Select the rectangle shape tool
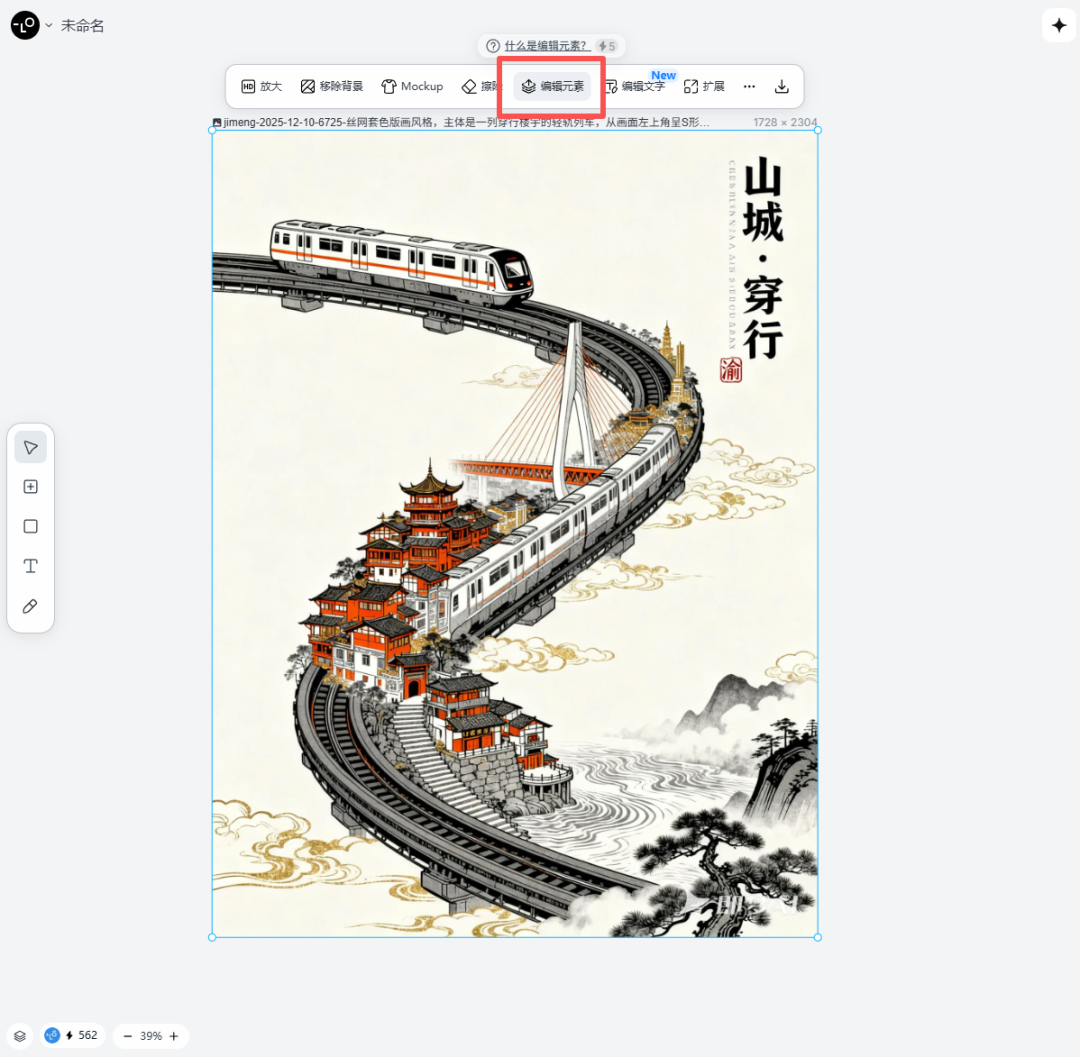This screenshot has width=1080, height=1057. pyautogui.click(x=30, y=527)
